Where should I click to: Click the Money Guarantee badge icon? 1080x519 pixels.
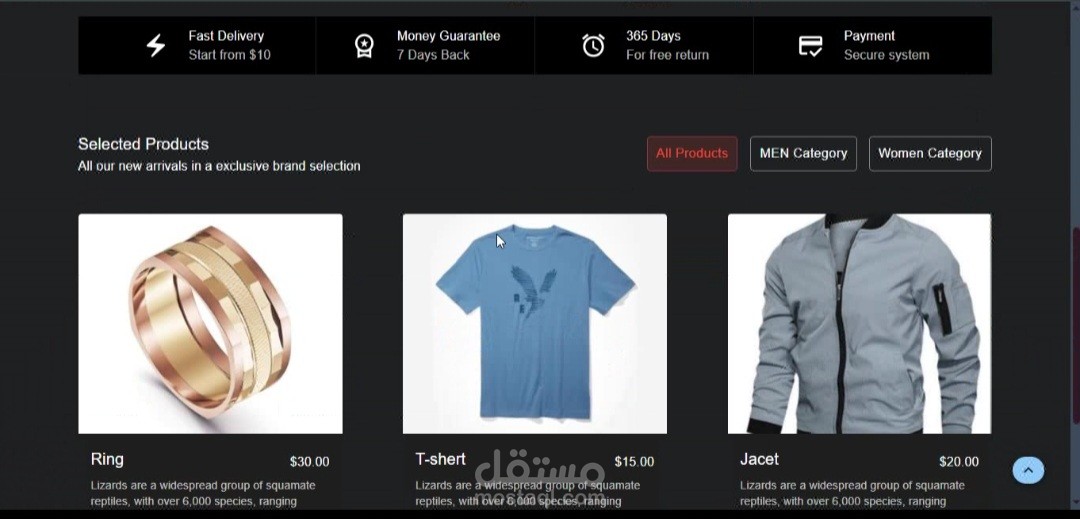pyautogui.click(x=364, y=45)
